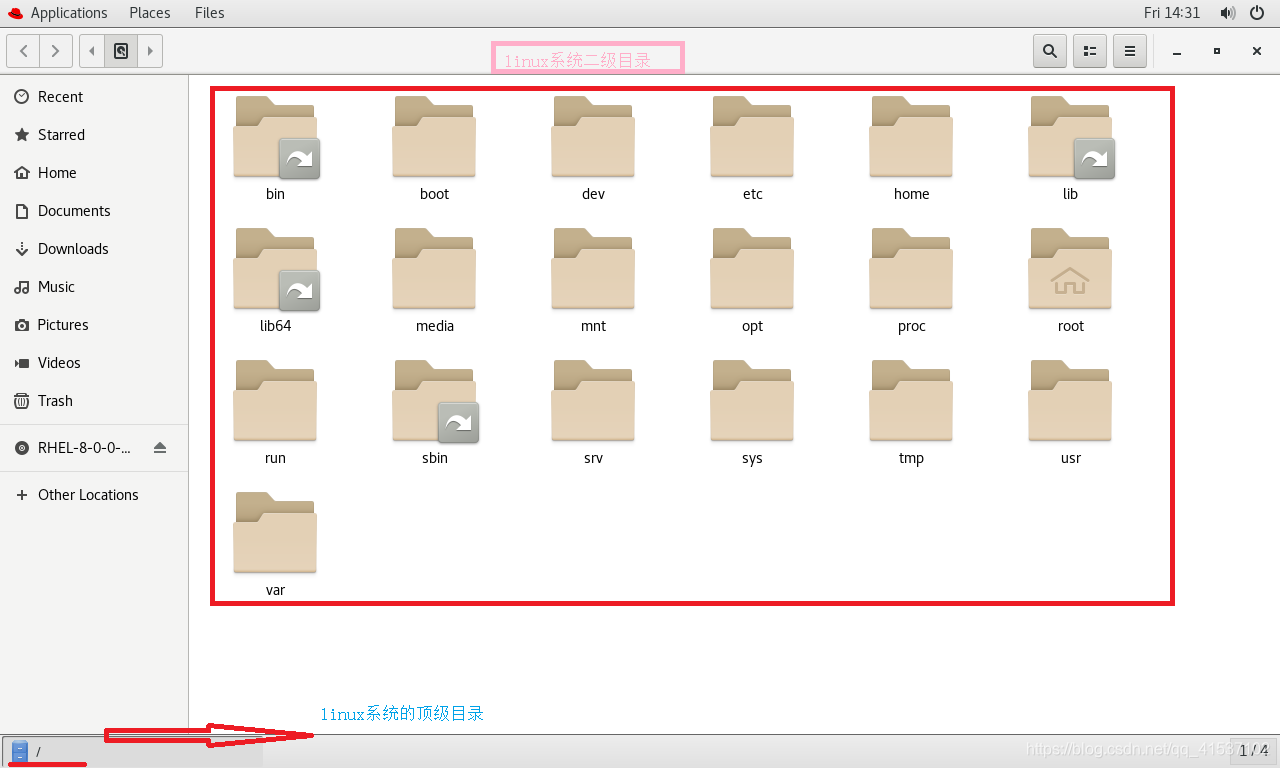Image resolution: width=1280 pixels, height=768 pixels.
Task: Go to Home in the sidebar
Action: coord(94,173)
